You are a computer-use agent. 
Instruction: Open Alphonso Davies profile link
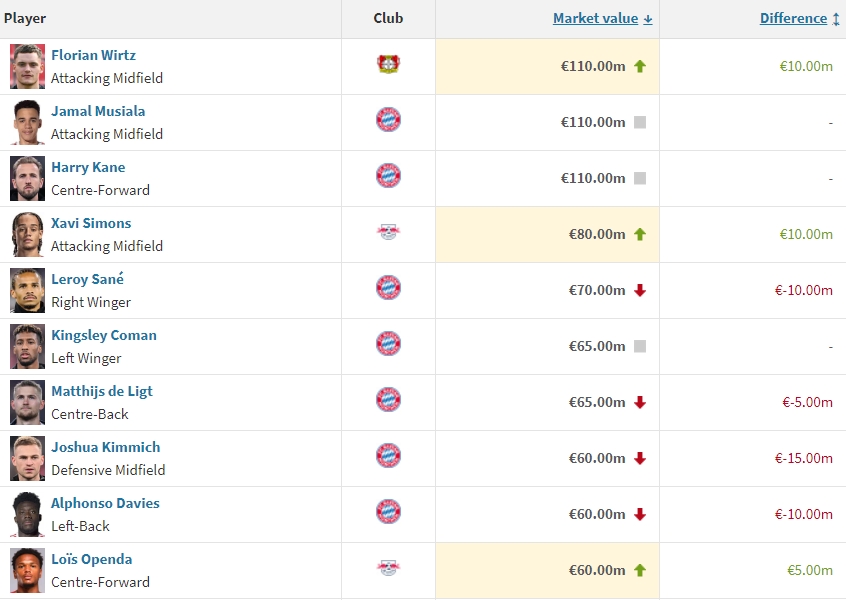(105, 503)
